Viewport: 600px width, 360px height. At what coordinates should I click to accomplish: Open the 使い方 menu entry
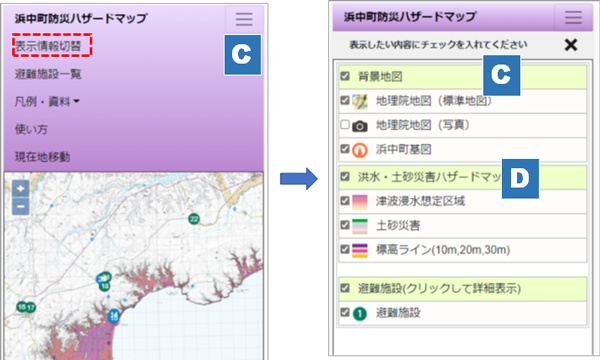(x=31, y=129)
